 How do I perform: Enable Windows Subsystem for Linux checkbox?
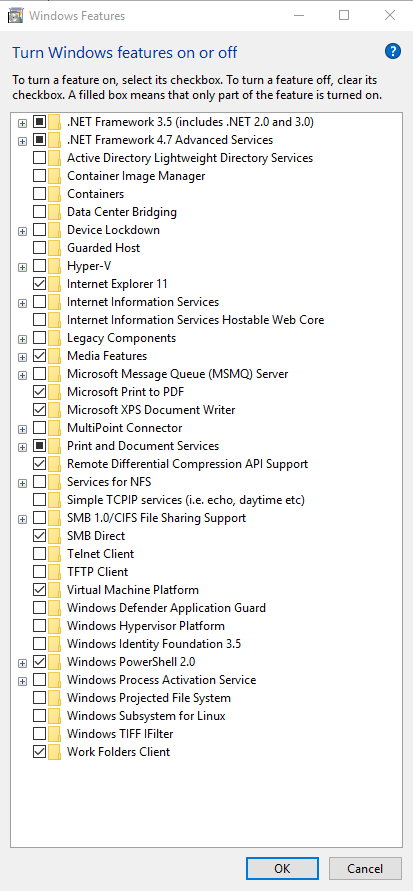pyautogui.click(x=39, y=716)
